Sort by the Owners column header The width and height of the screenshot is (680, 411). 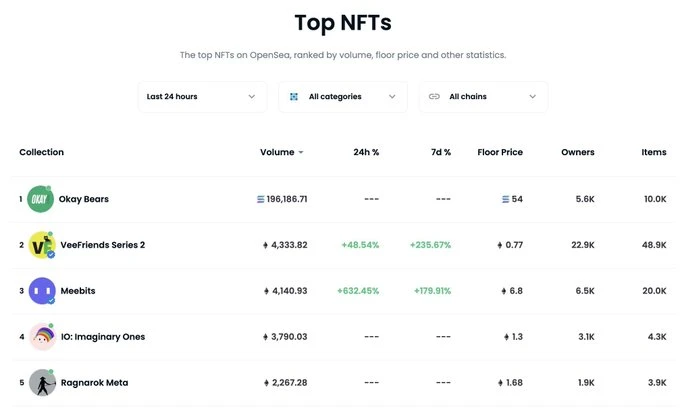578,152
